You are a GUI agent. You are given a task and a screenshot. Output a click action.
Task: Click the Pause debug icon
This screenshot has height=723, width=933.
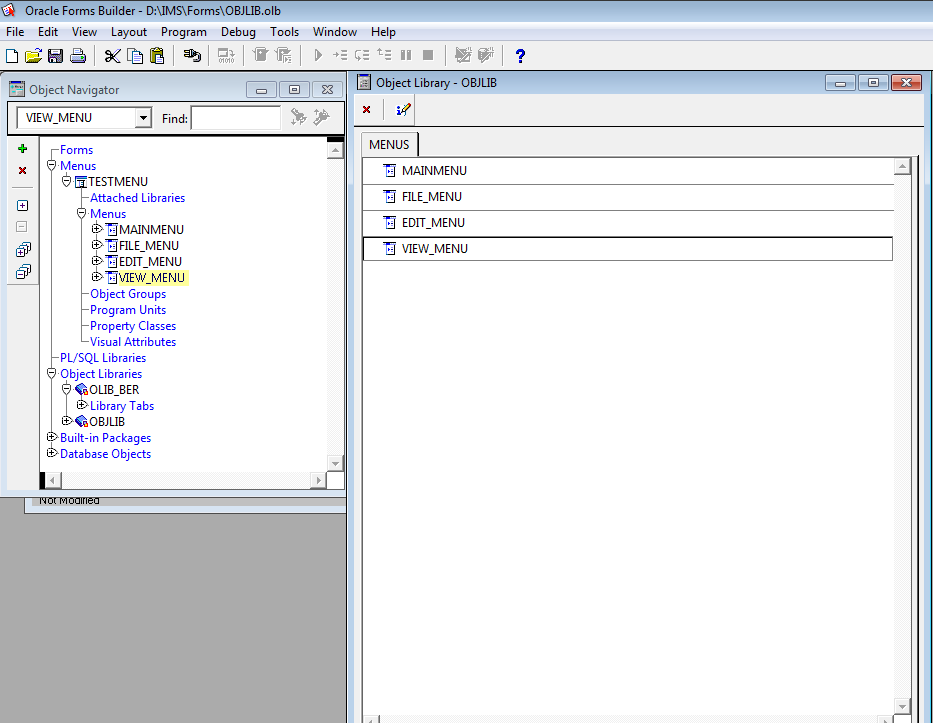(x=406, y=55)
